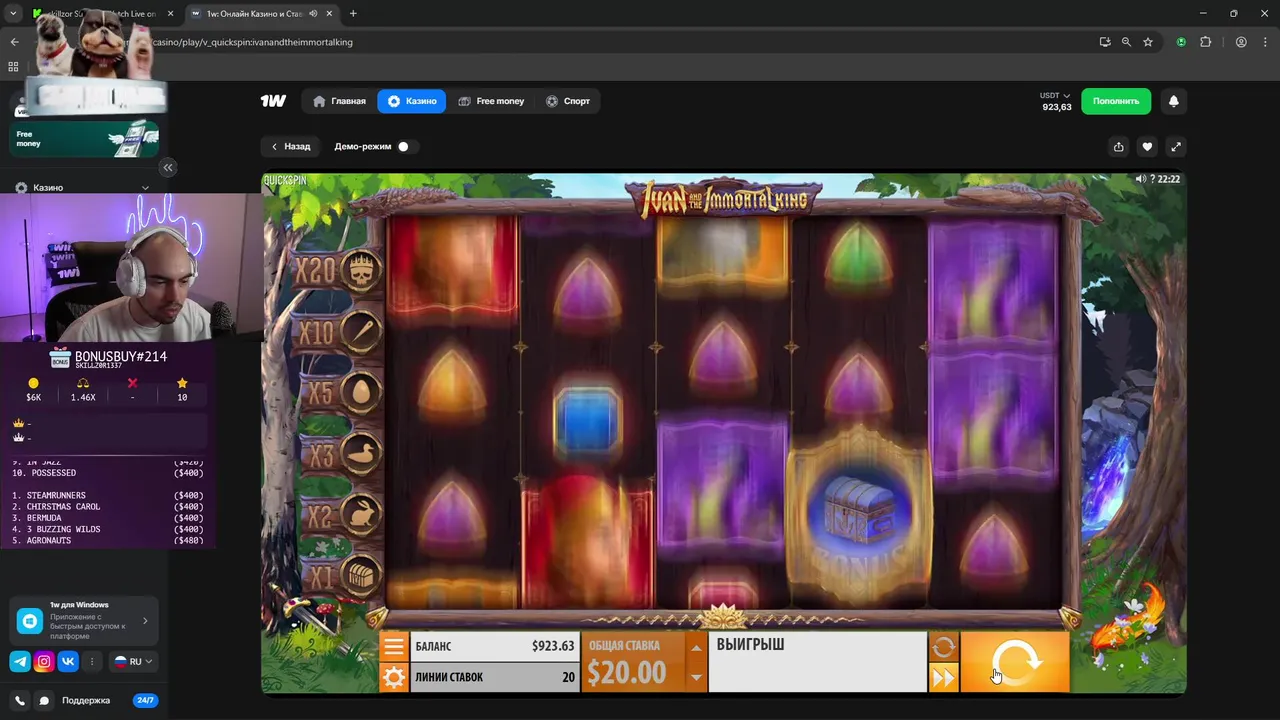Show more social links three dots
This screenshot has height=720, width=1280.
92,661
